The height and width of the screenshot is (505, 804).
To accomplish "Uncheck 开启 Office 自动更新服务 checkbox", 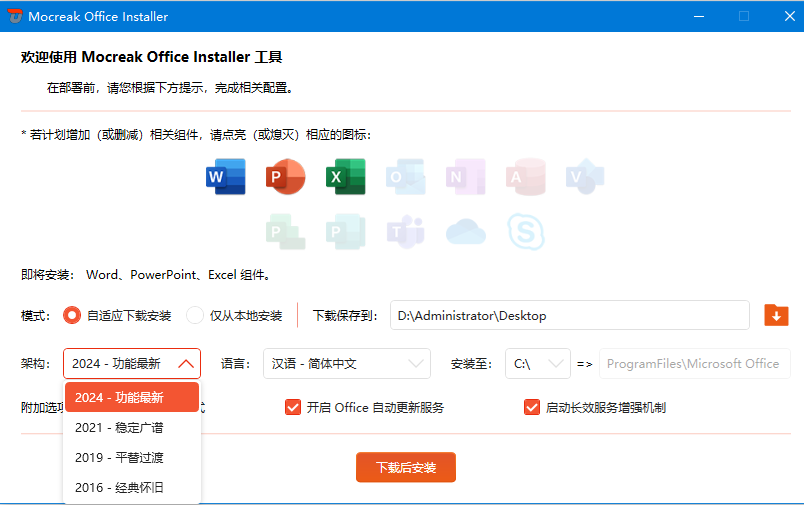I will point(293,408).
